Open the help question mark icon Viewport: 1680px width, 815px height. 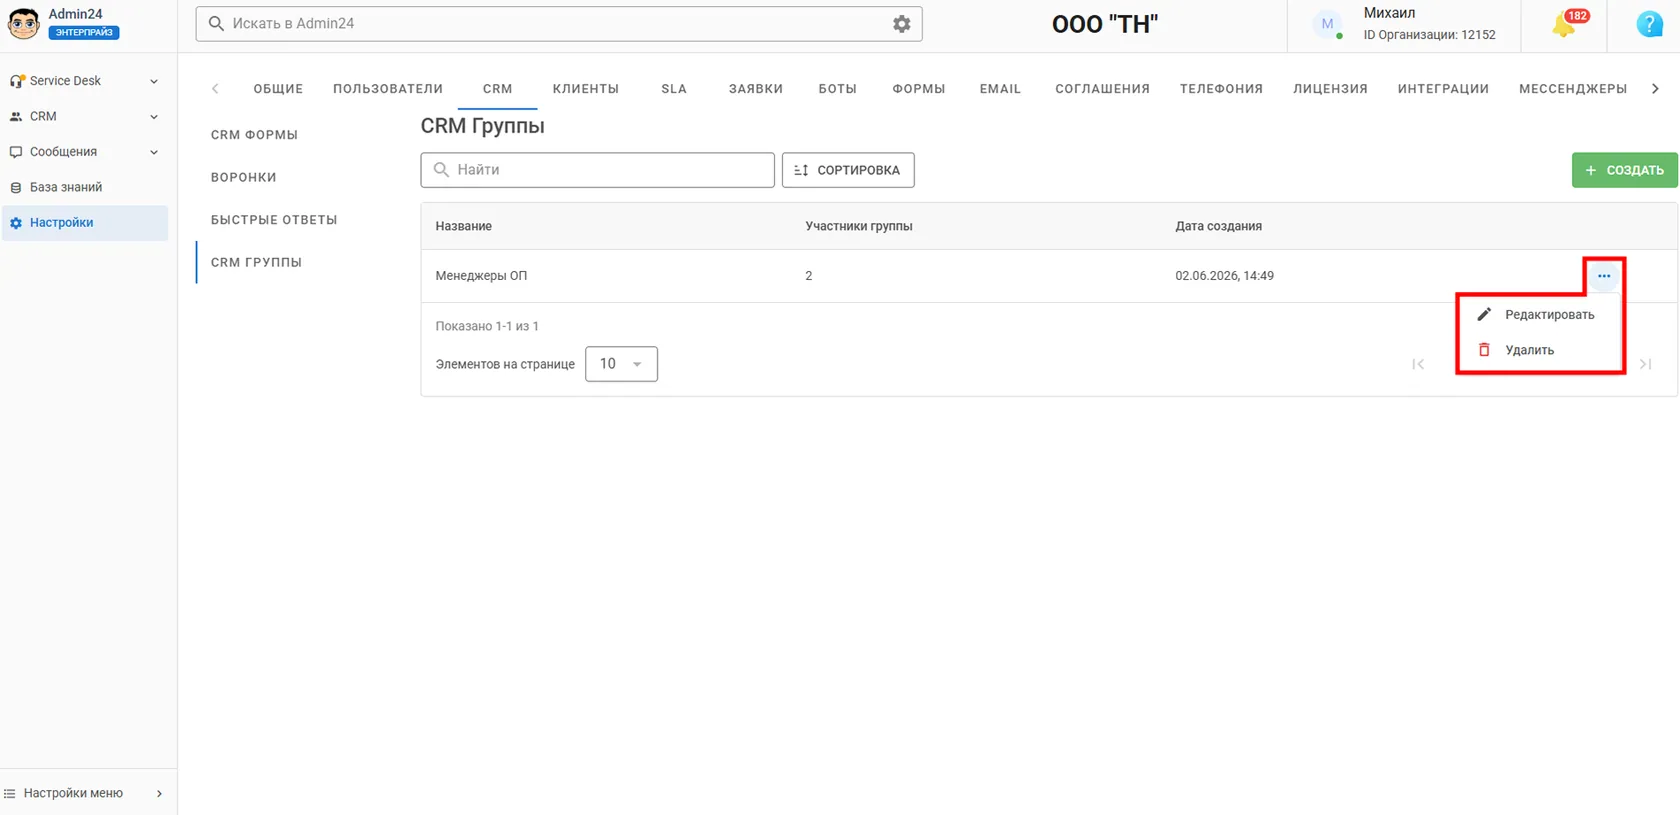click(x=1649, y=24)
